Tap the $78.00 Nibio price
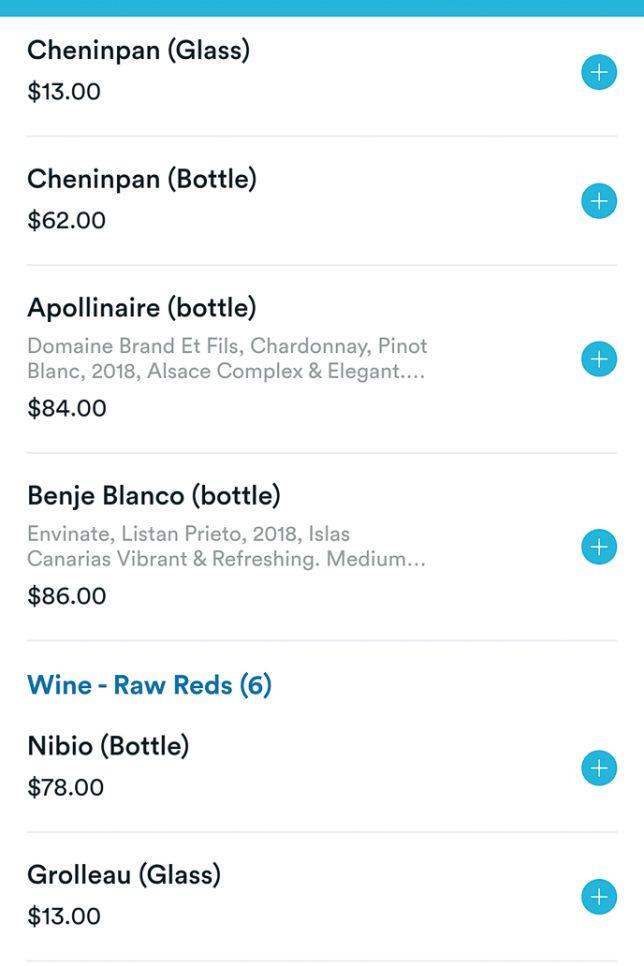644x966 pixels. [65, 787]
